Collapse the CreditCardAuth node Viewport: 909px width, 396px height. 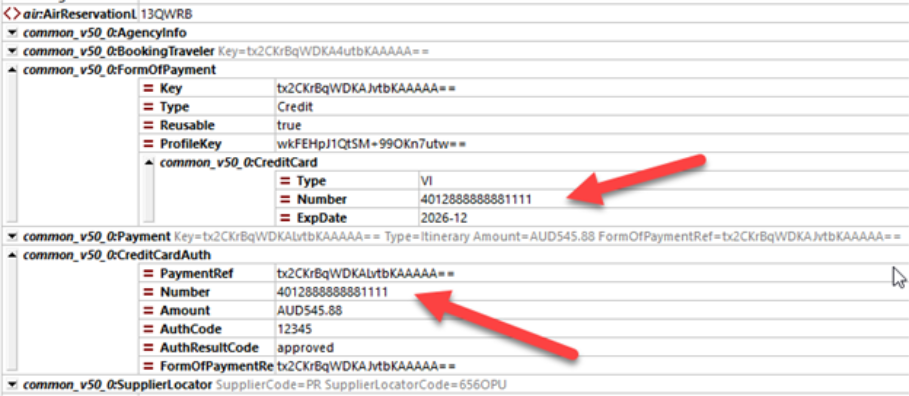point(12,255)
